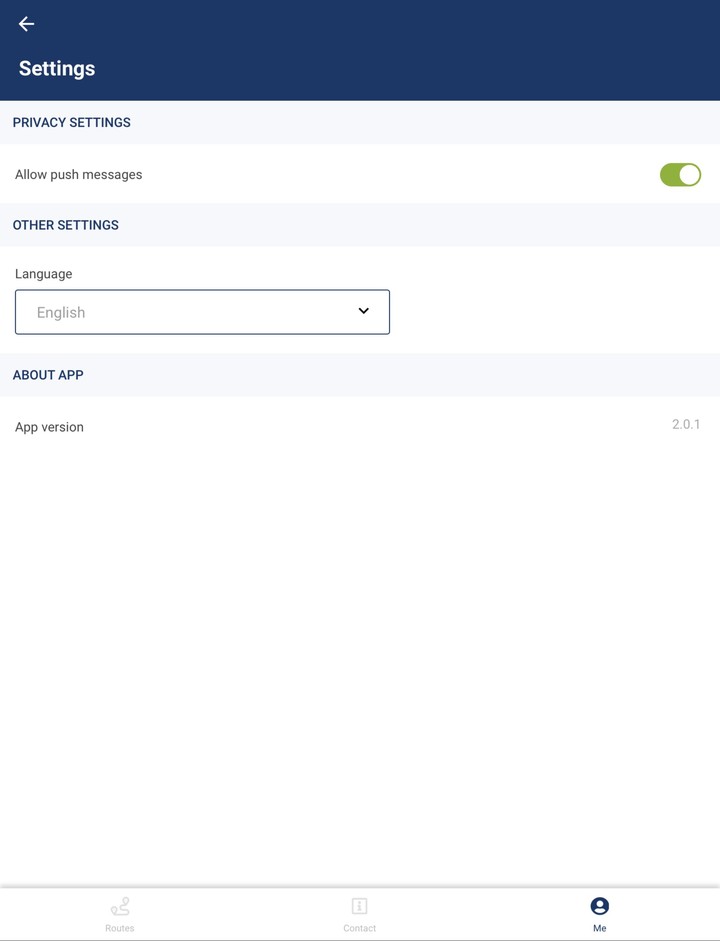This screenshot has height=941, width=720.
Task: Click the 2.0.1 version number
Action: point(686,425)
